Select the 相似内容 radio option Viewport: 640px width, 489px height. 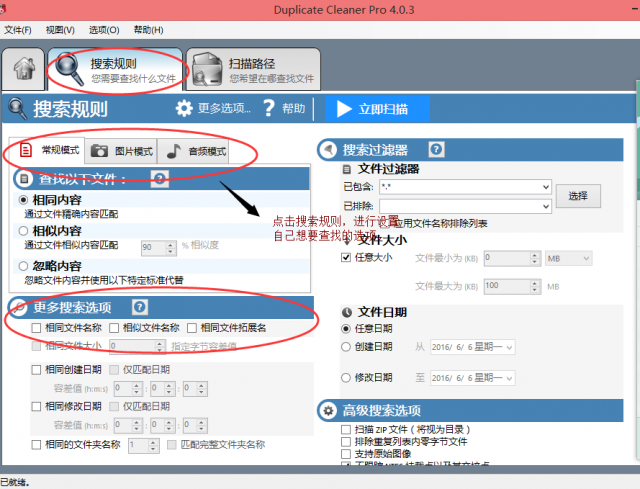23,231
